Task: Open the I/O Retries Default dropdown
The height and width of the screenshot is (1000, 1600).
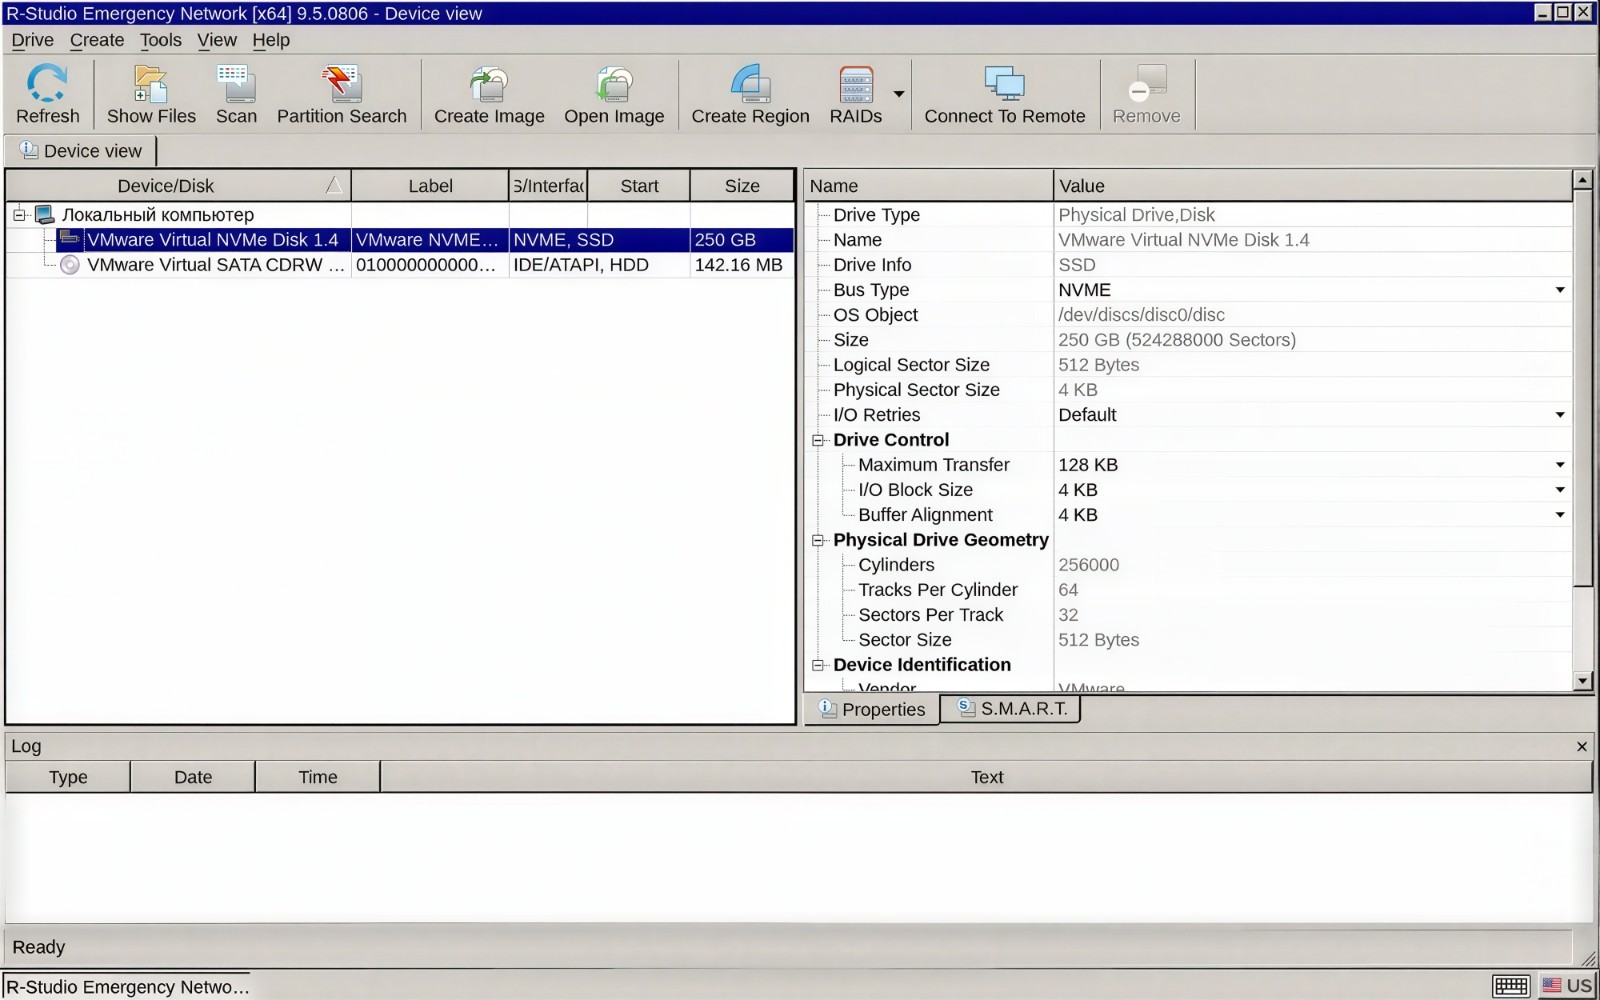Action: point(1560,415)
